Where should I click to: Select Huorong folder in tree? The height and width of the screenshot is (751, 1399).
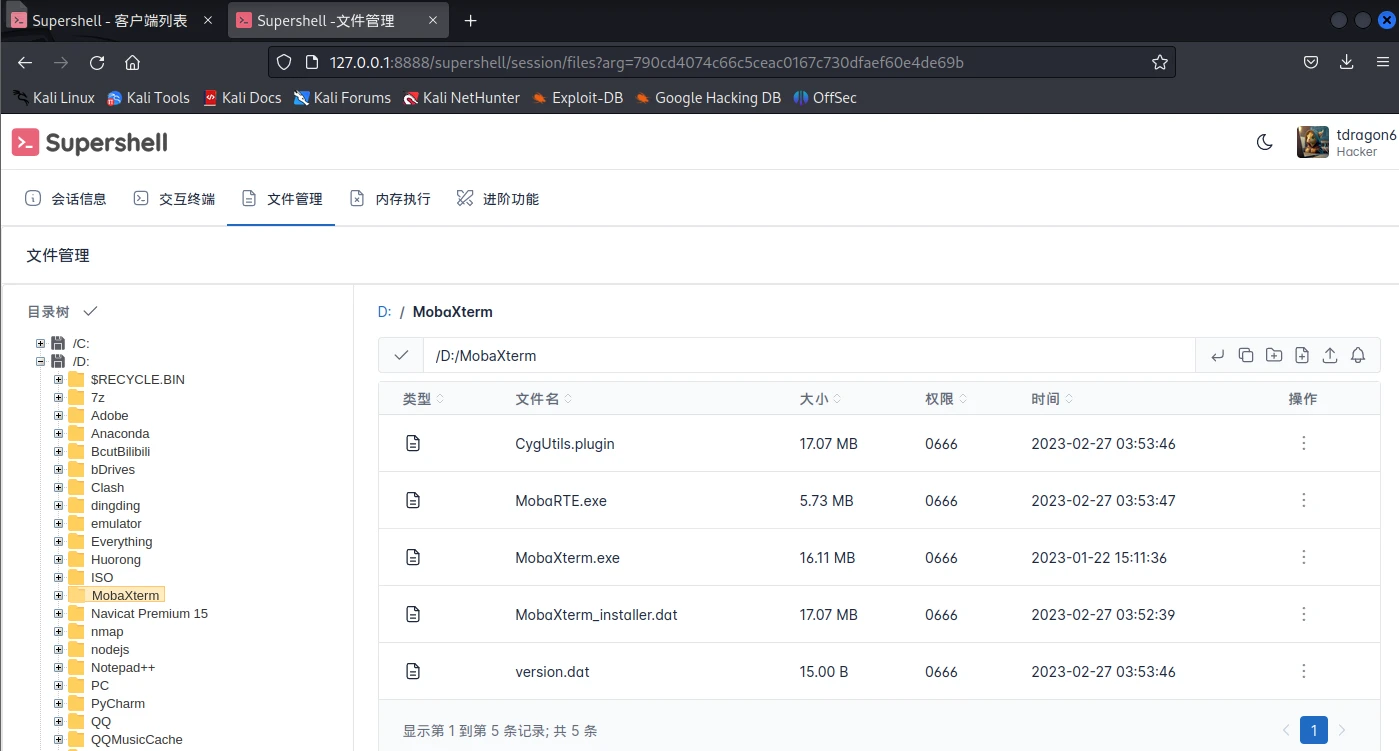116,559
